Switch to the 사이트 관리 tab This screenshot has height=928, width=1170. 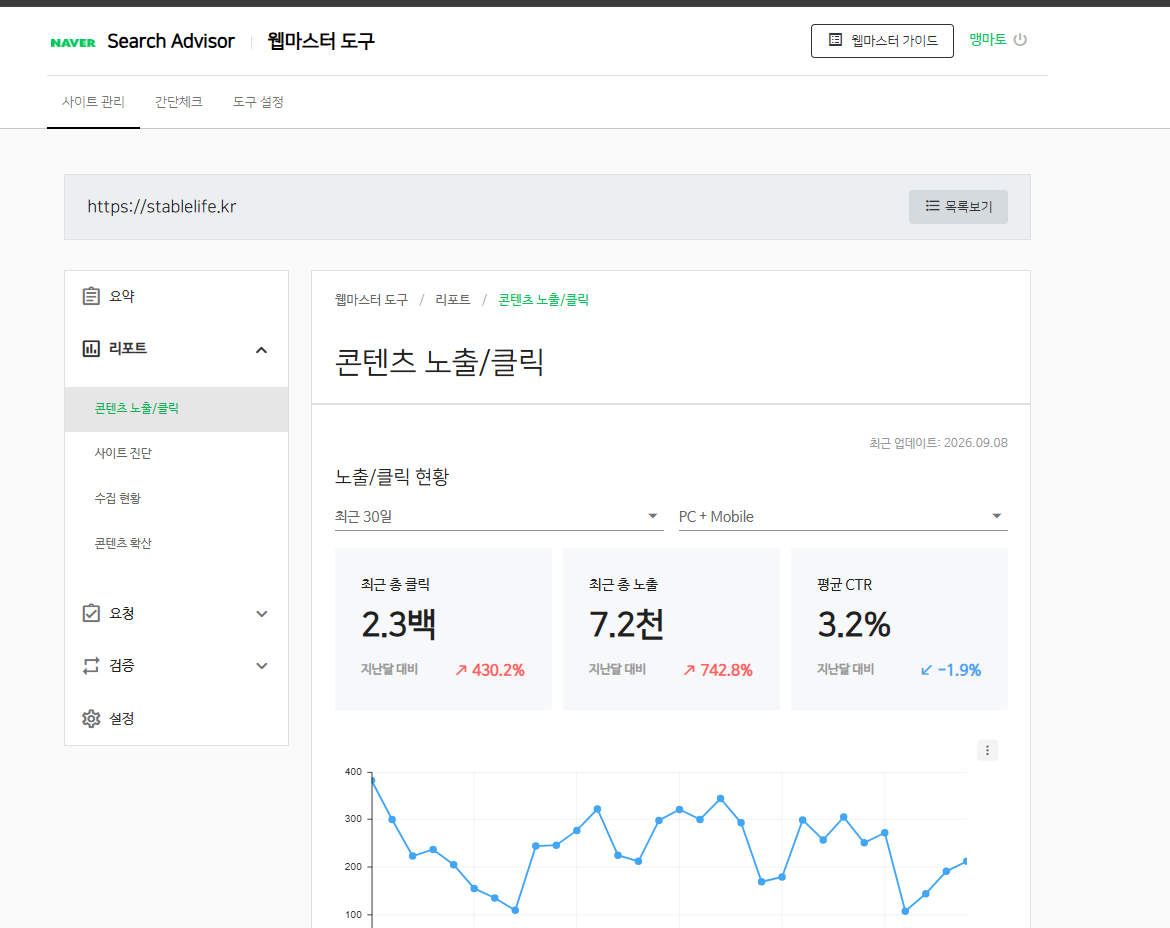pos(93,102)
